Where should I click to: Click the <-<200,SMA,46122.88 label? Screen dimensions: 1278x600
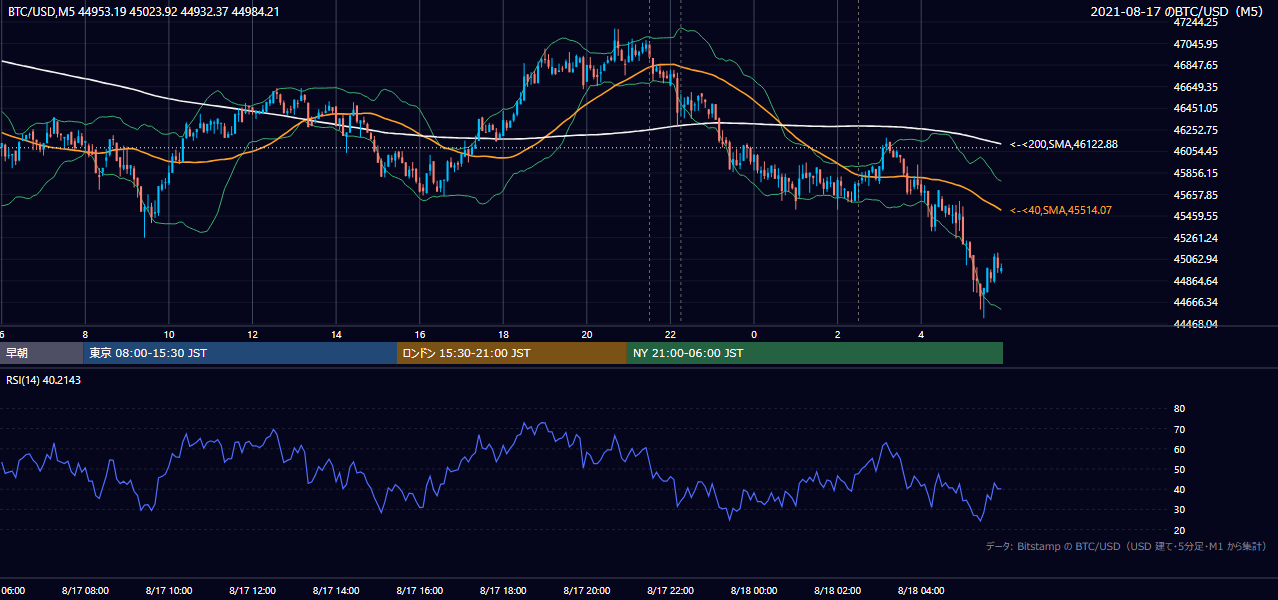click(1064, 145)
